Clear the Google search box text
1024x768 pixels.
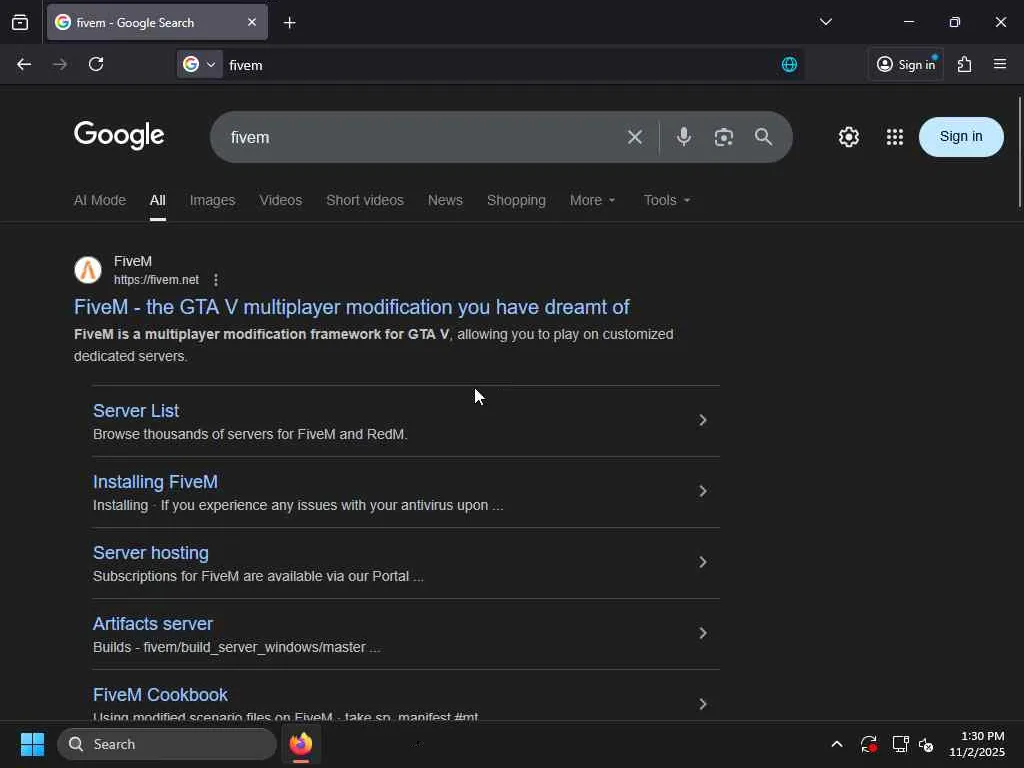click(635, 137)
